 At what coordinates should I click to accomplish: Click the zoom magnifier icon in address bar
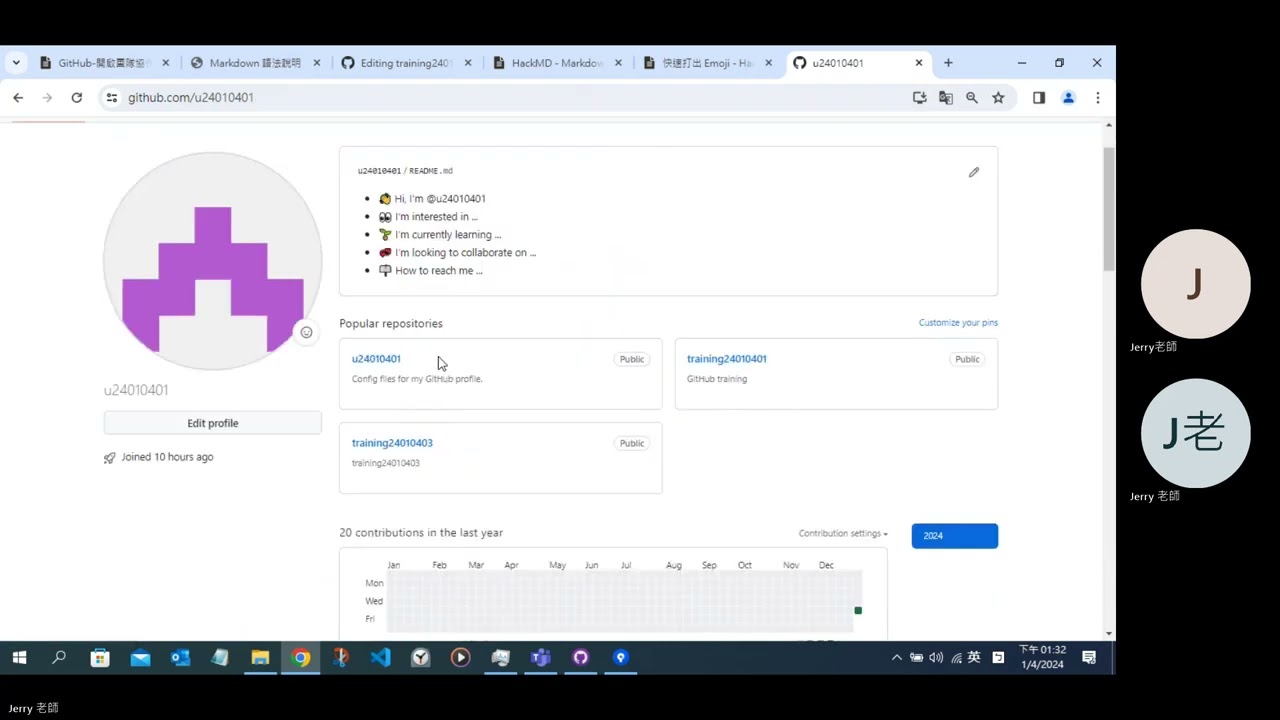point(971,98)
